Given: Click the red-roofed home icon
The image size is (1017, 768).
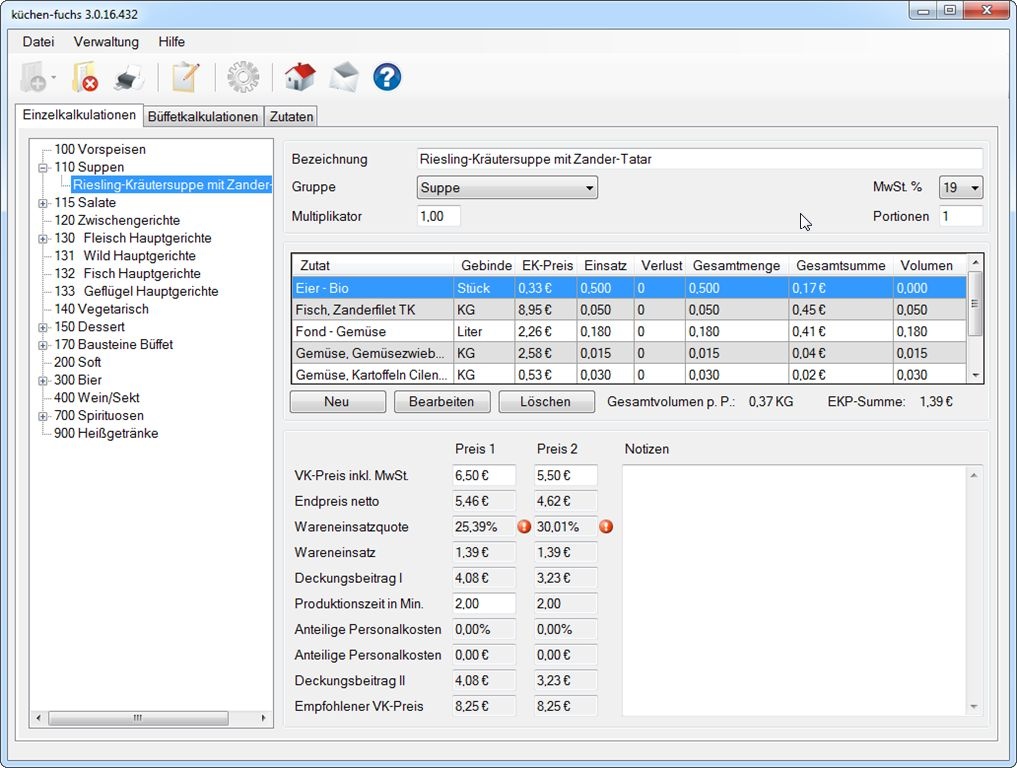Looking at the screenshot, I should [299, 77].
